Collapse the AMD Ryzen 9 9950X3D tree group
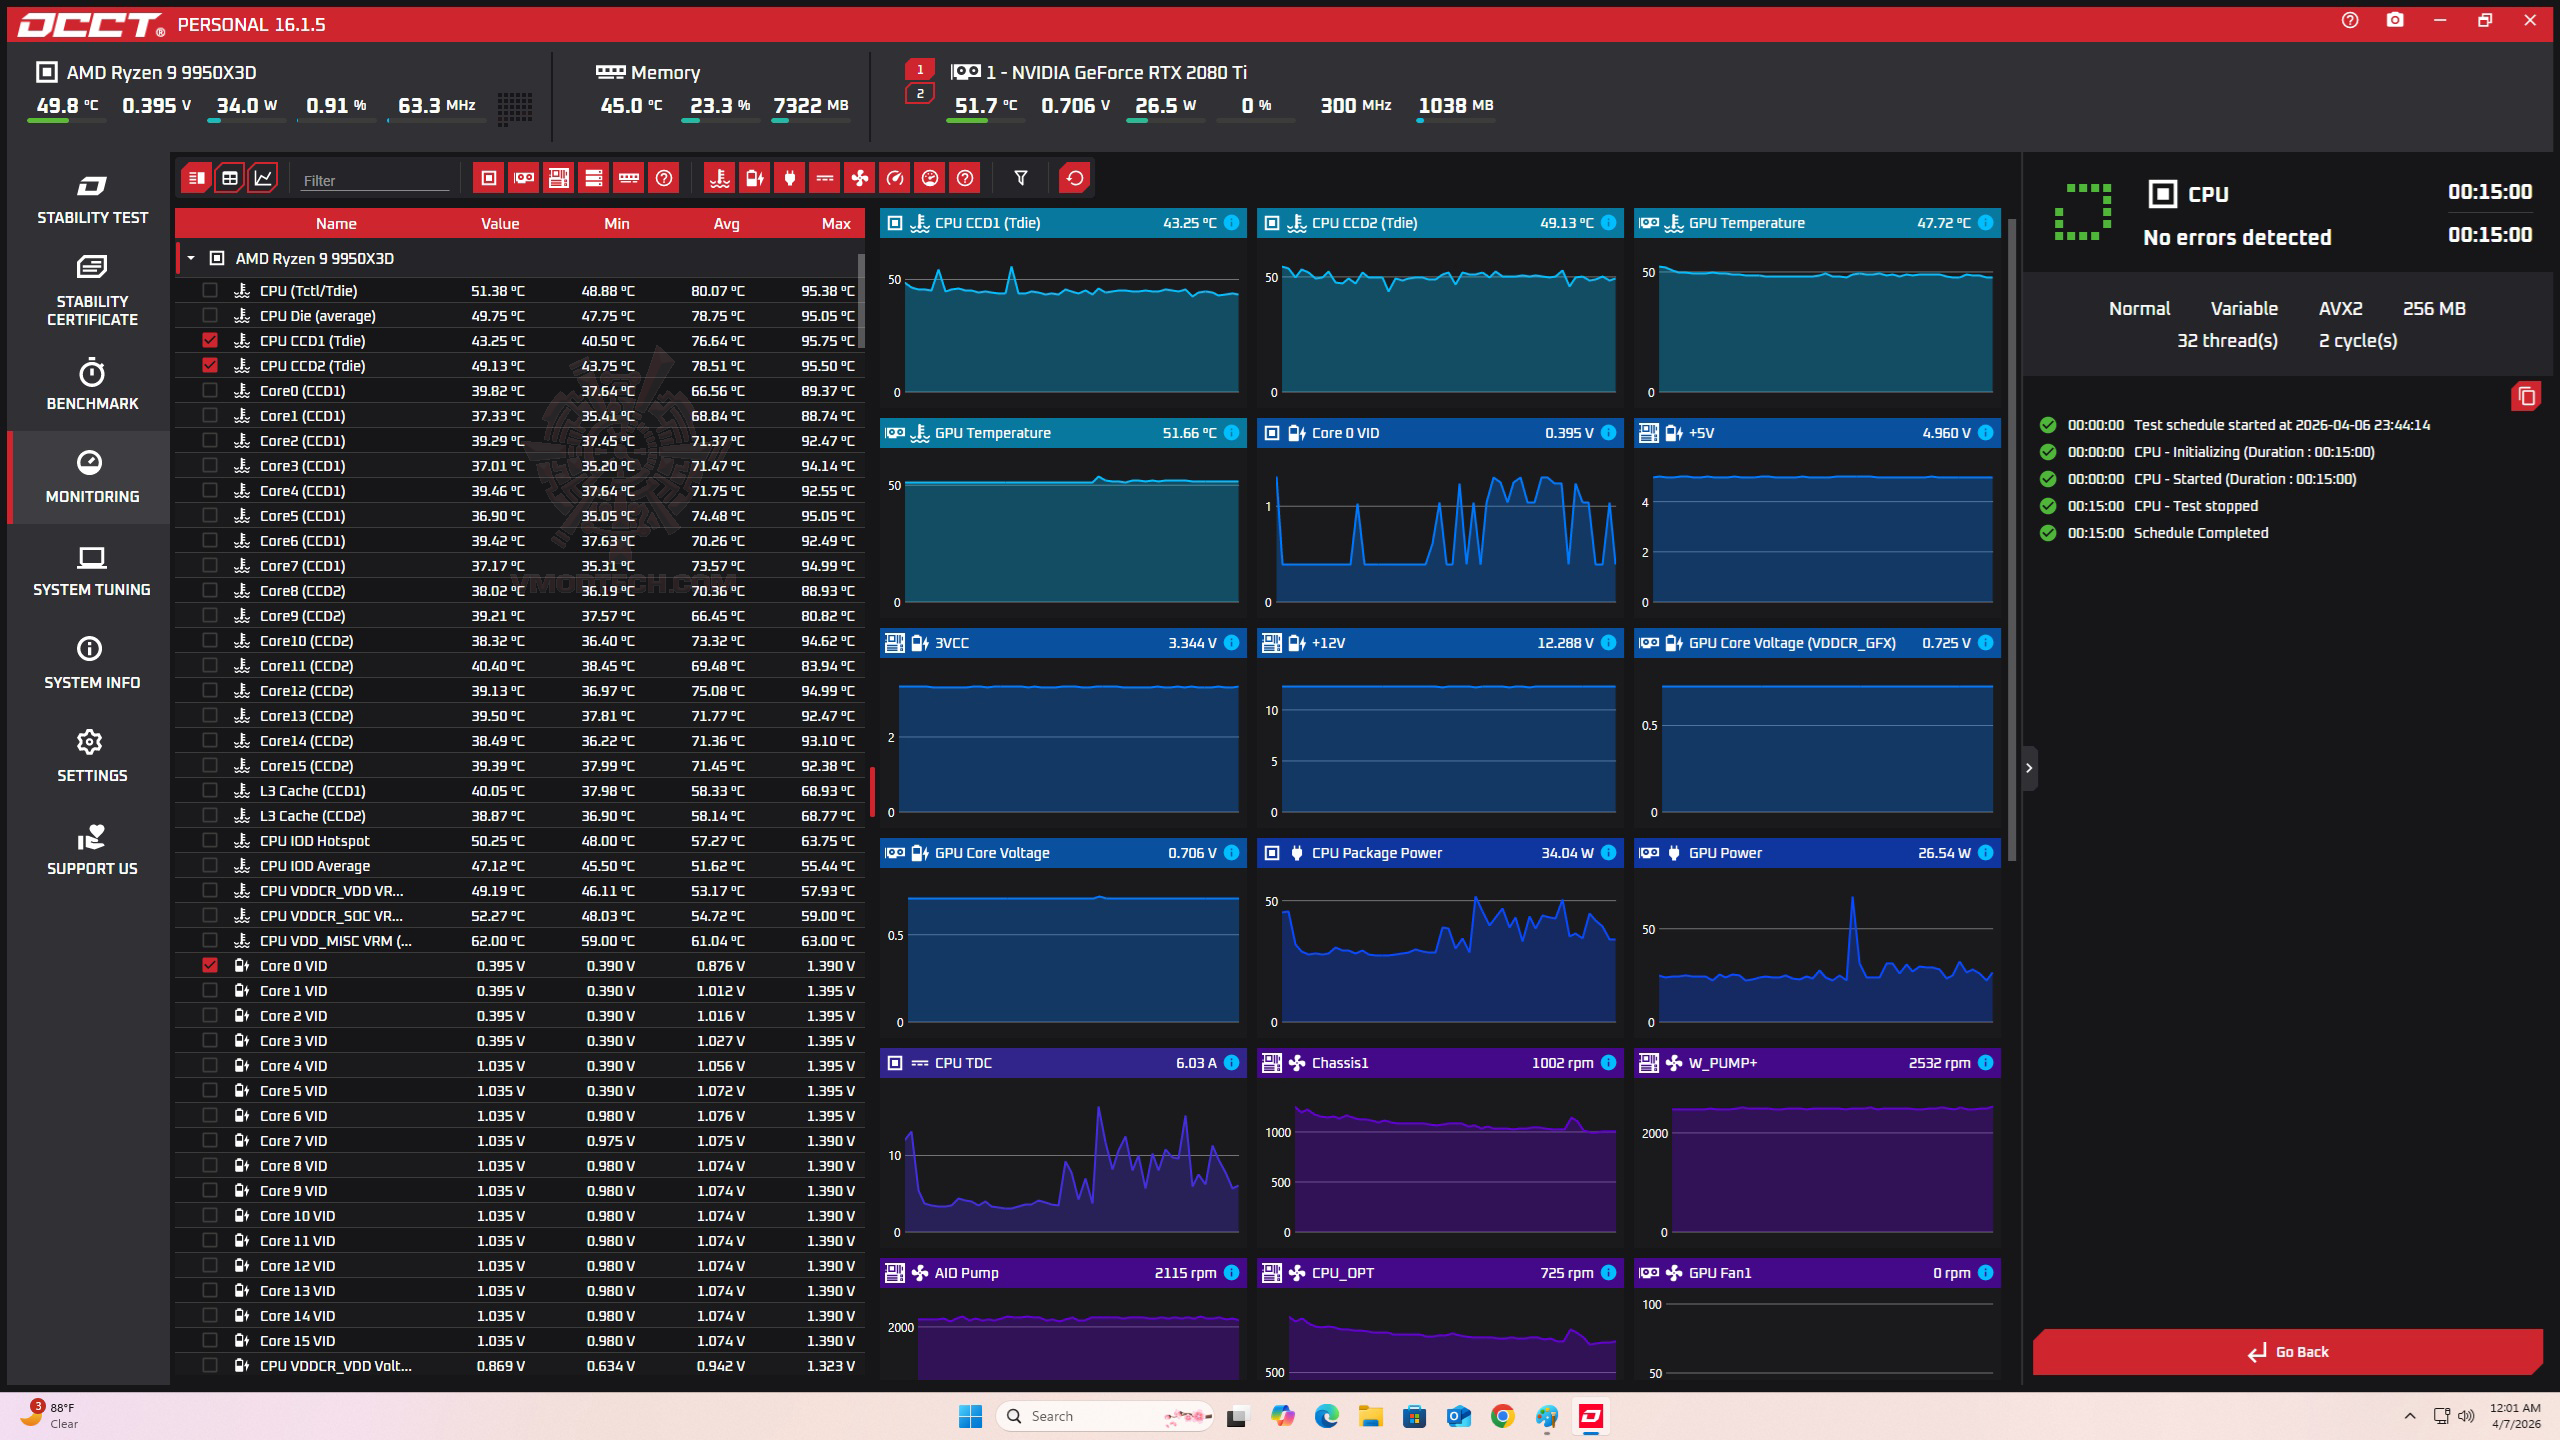Viewport: 2560px width, 1440px height. tap(191, 258)
